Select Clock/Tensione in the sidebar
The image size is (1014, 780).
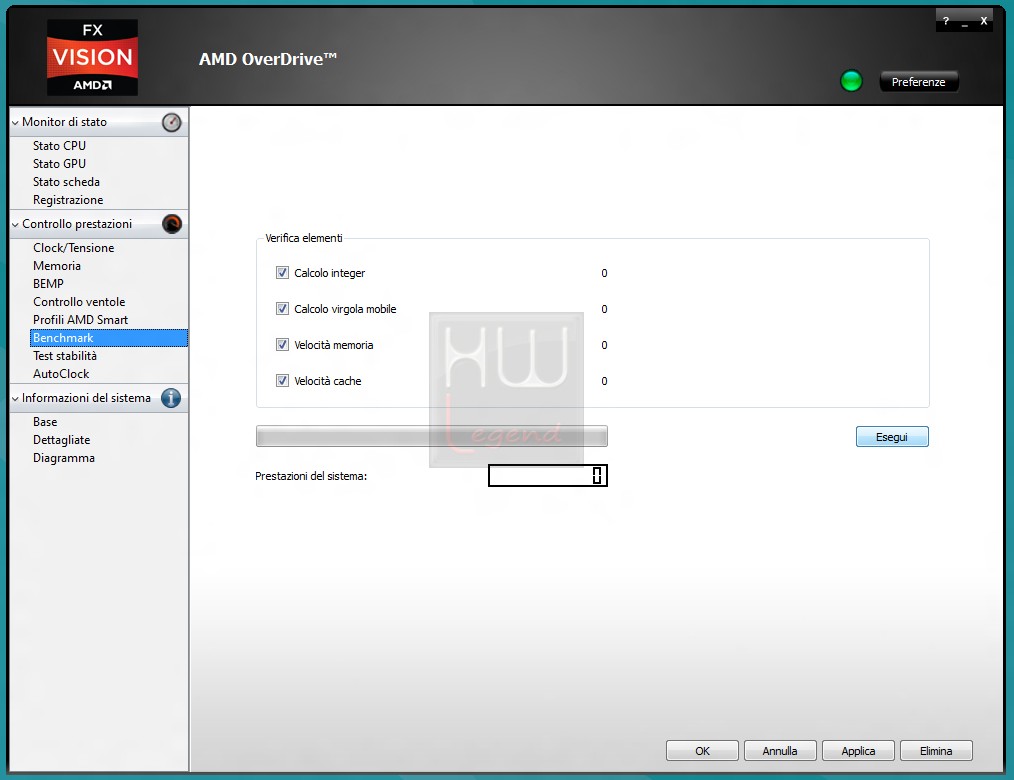tap(74, 248)
